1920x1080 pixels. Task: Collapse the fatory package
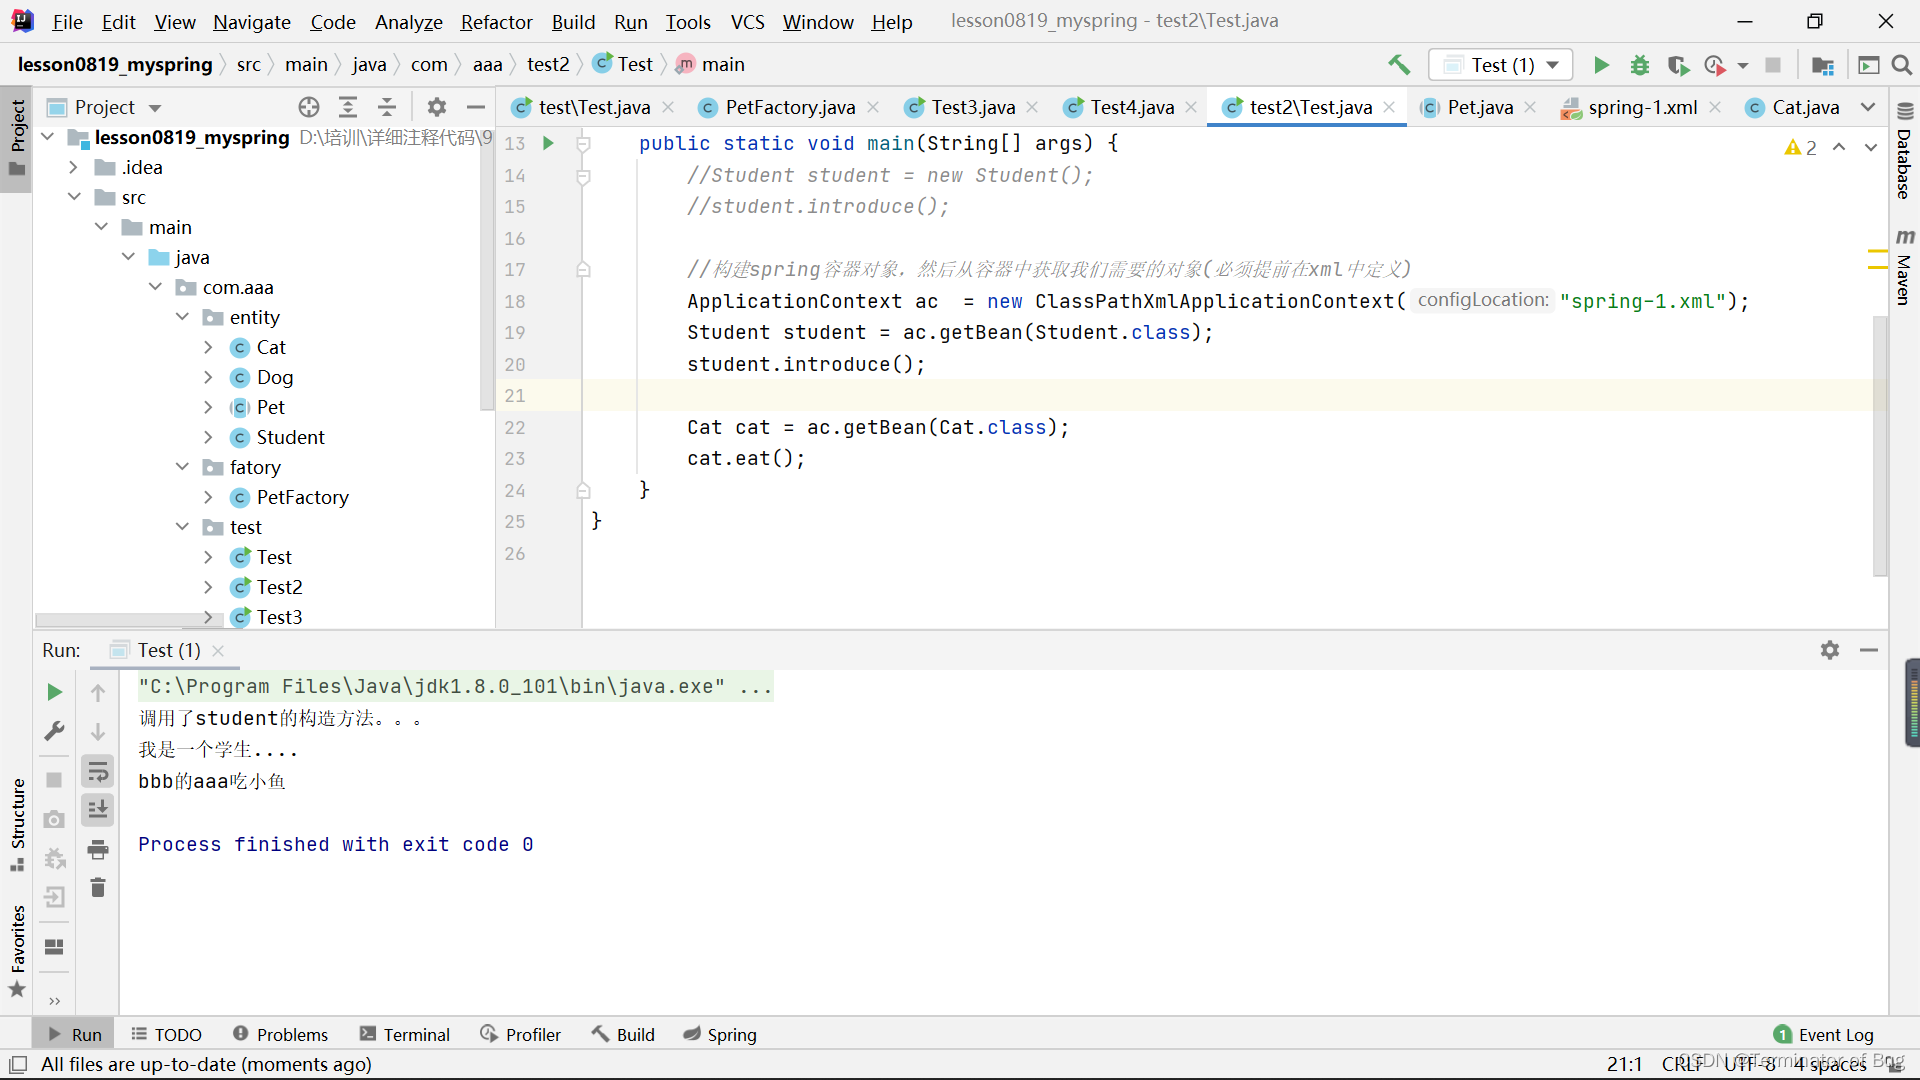(x=182, y=467)
